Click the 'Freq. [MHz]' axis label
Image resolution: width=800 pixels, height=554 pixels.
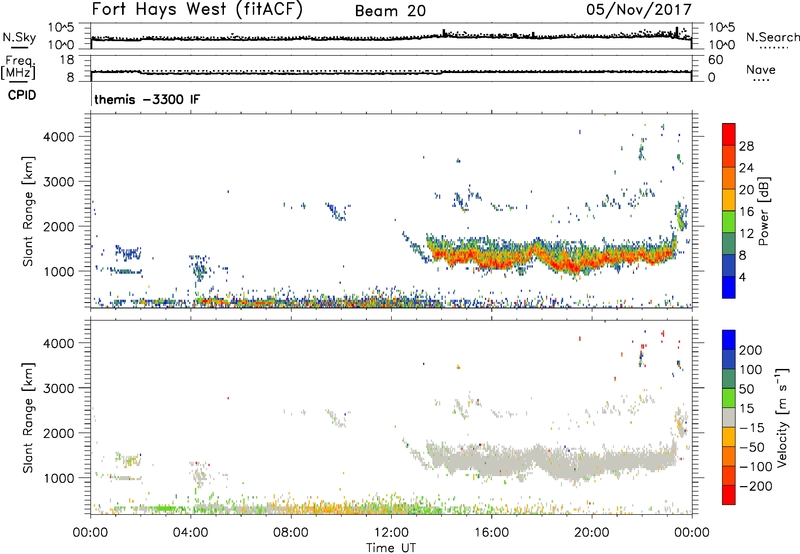tap(18, 68)
